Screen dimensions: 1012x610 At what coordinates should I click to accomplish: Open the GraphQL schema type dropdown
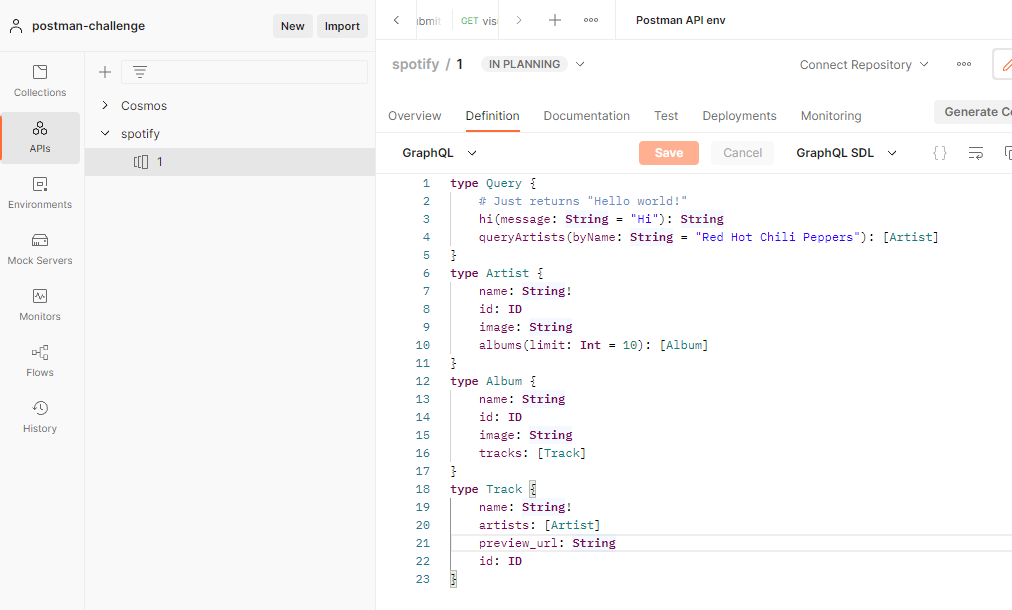[x=440, y=153]
